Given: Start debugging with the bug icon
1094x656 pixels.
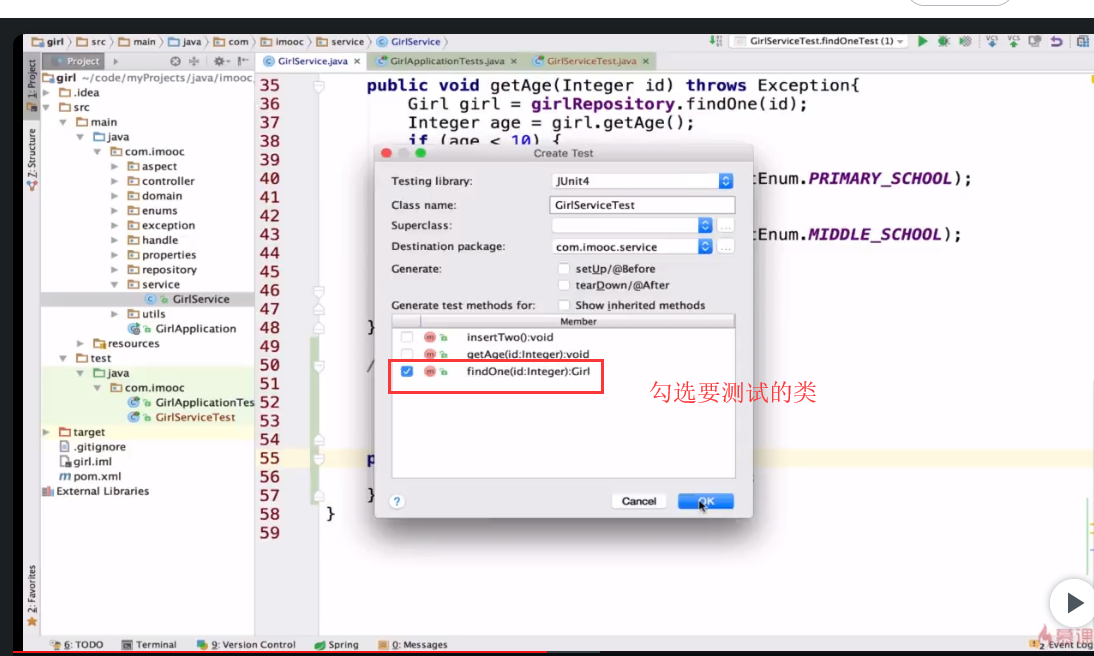Looking at the screenshot, I should click(943, 41).
